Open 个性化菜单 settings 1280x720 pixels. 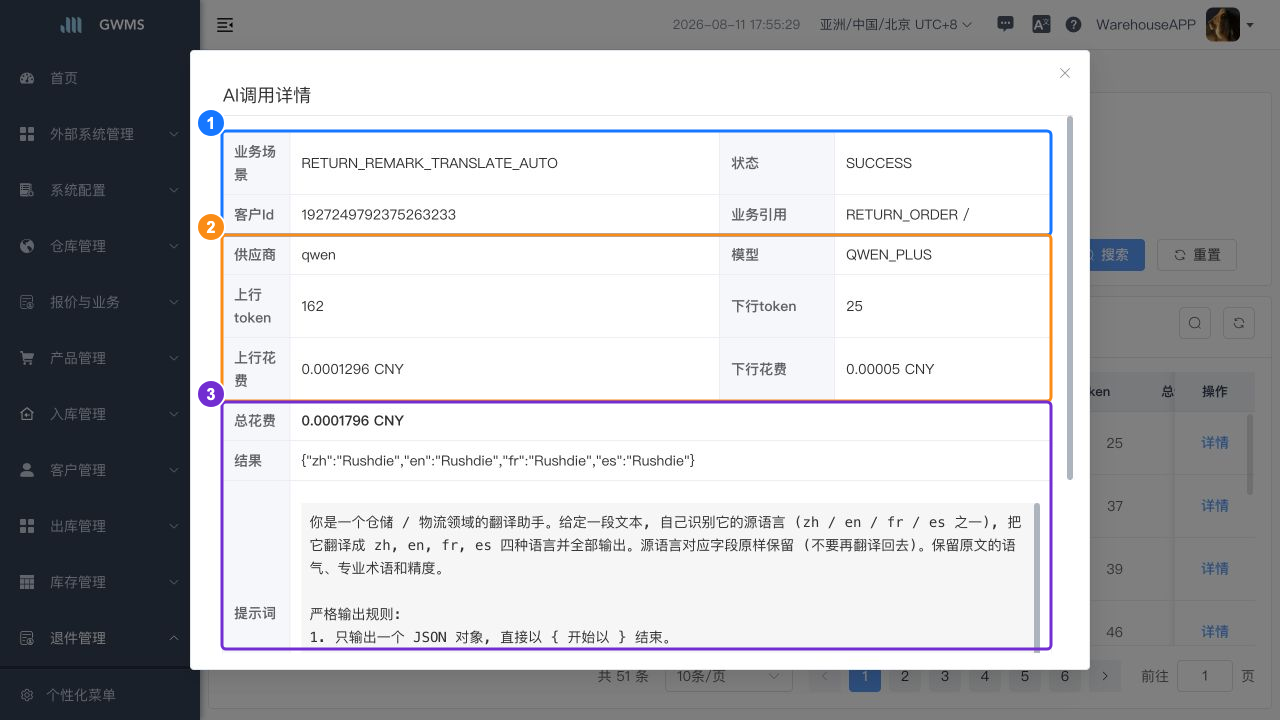tap(100, 695)
